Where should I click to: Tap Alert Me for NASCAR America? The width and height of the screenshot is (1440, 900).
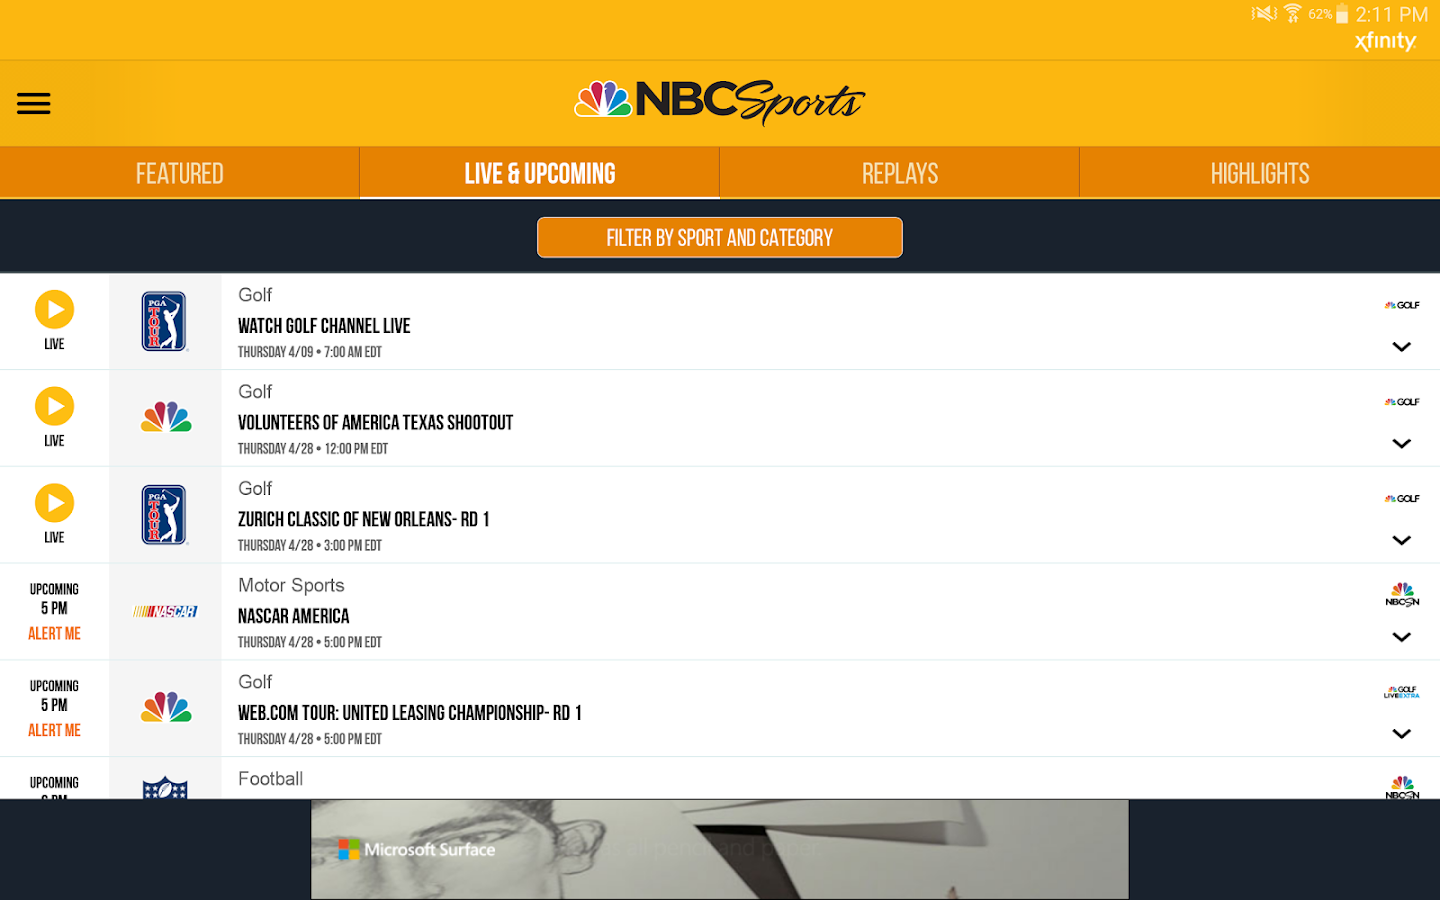54,633
